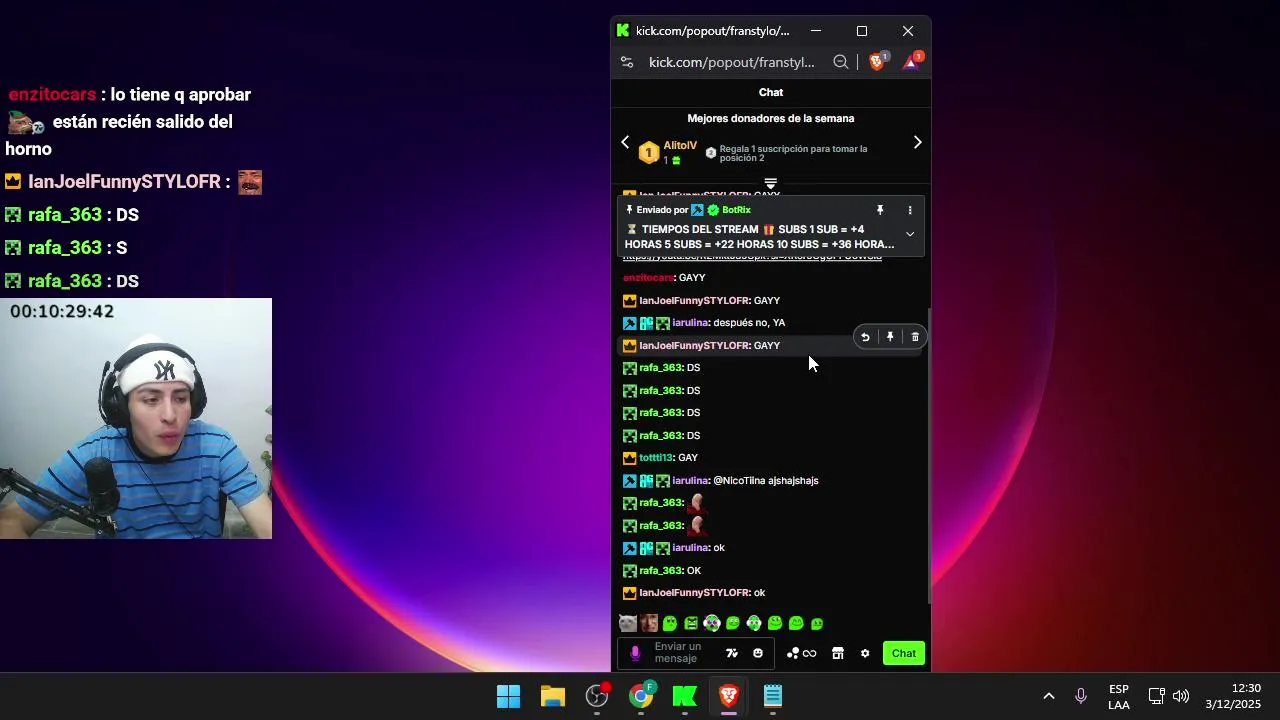Screen dimensions: 1280x720
Task: Open Google Chrome from the taskbar
Action: pos(641,696)
